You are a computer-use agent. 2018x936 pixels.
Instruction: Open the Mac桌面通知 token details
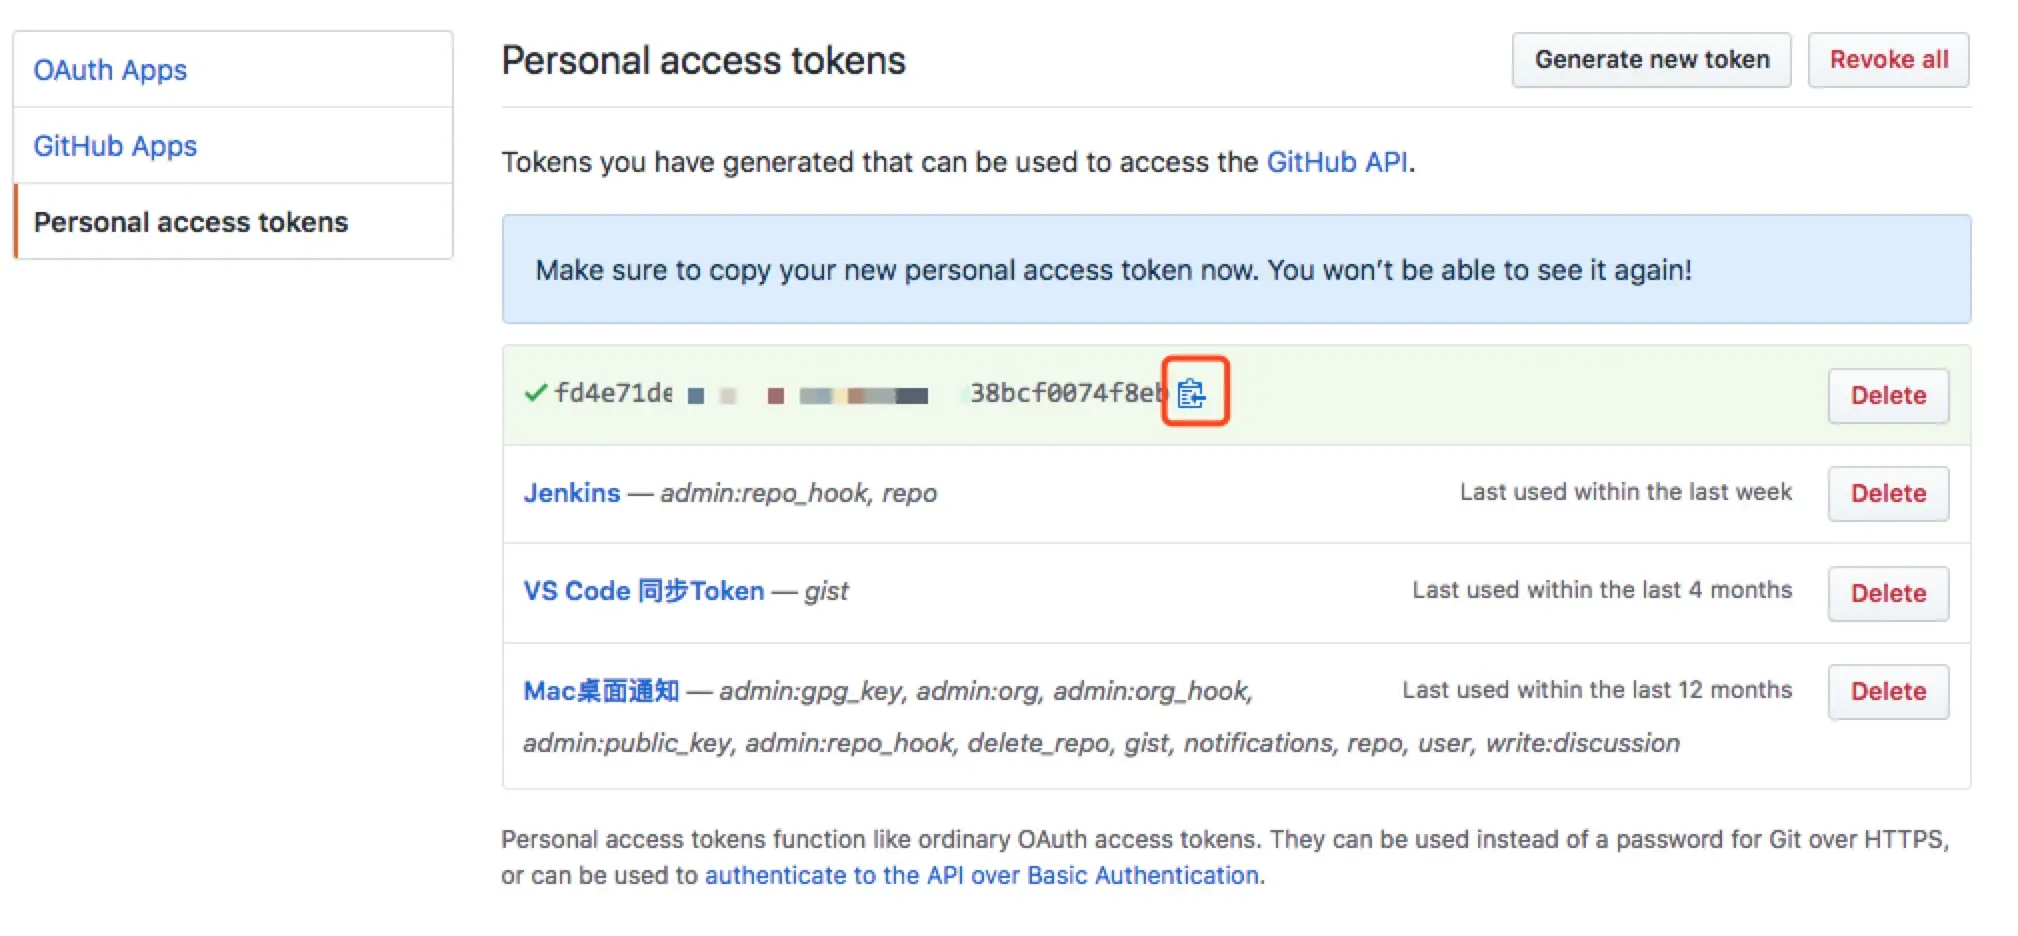(599, 690)
